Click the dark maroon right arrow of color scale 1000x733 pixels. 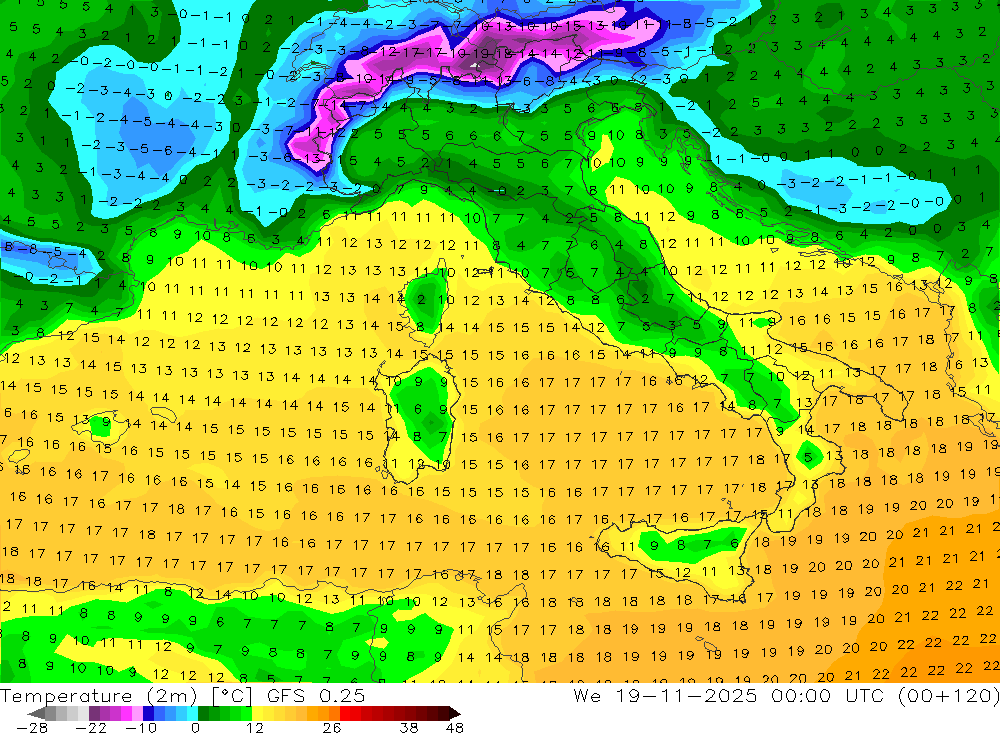(455, 713)
